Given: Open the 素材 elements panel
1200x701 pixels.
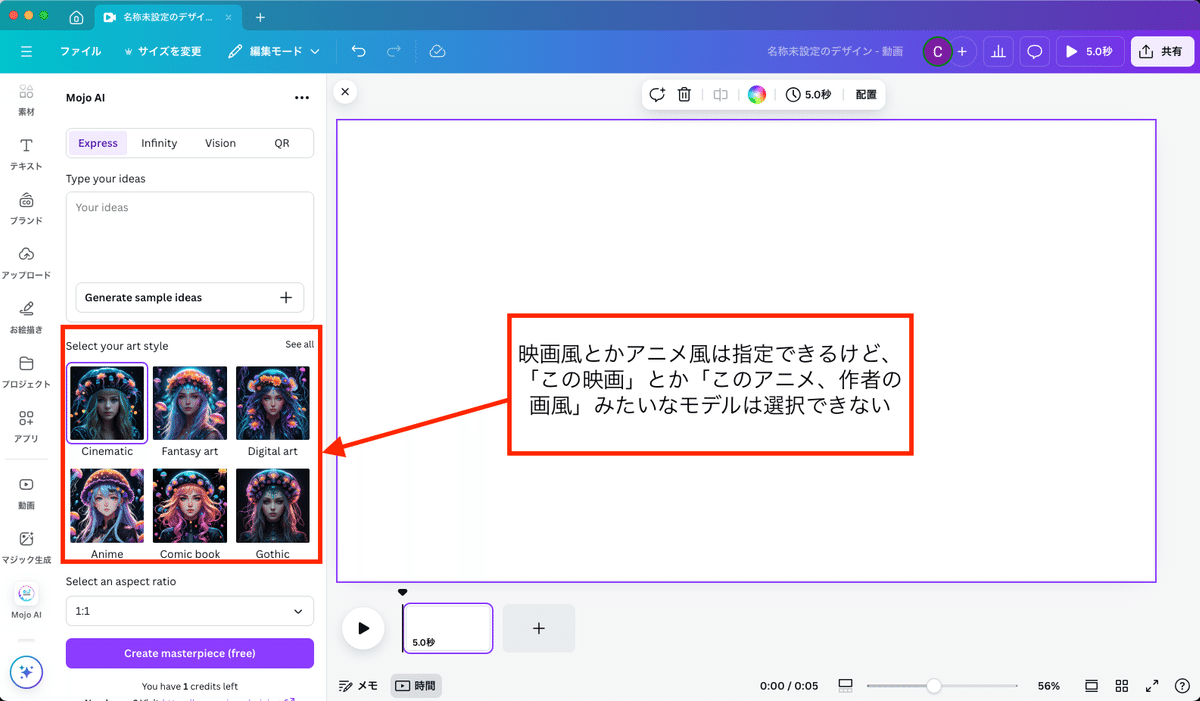Looking at the screenshot, I should (x=26, y=100).
